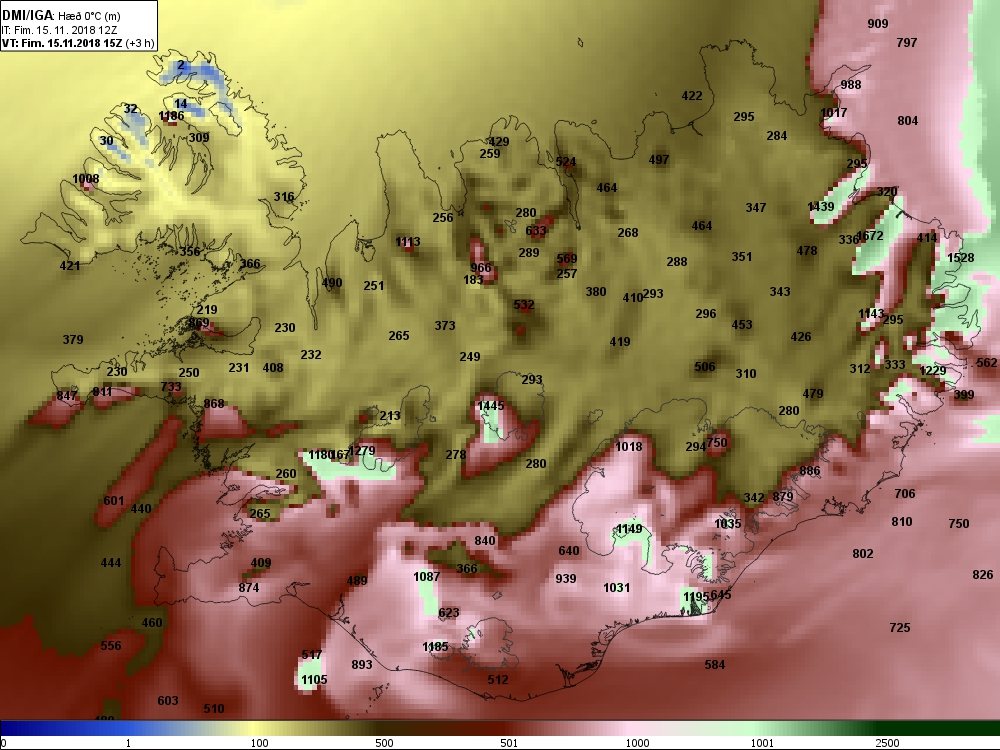Screen dimensions: 1000x750
Task: Click the map value '532'
Action: [x=524, y=305]
